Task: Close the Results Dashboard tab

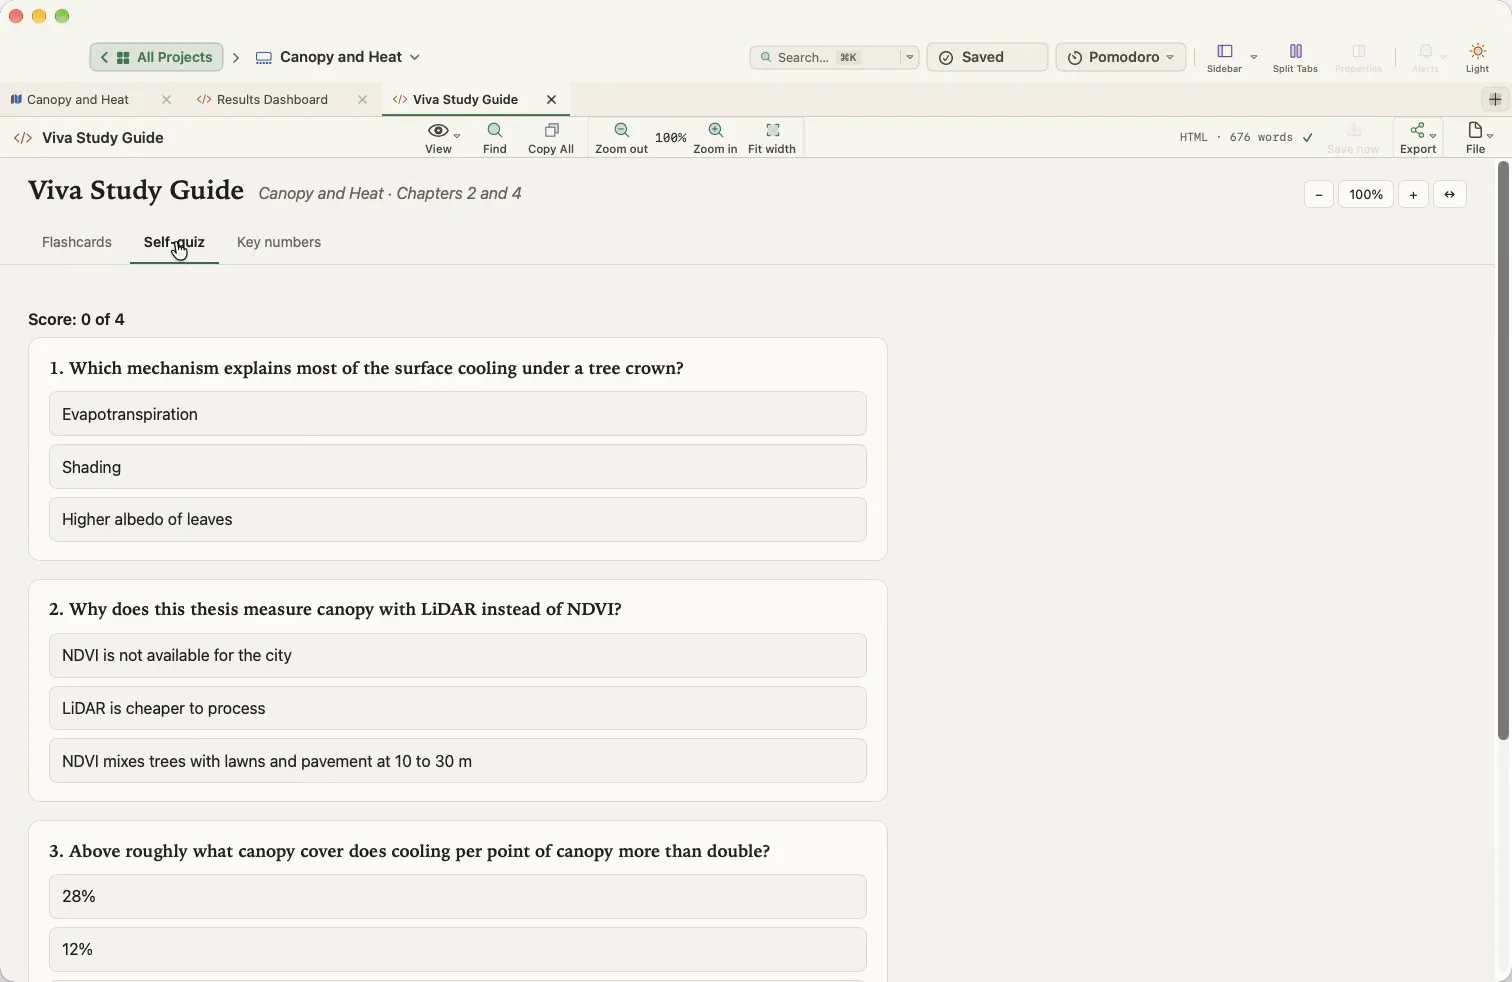Action: pyautogui.click(x=362, y=100)
